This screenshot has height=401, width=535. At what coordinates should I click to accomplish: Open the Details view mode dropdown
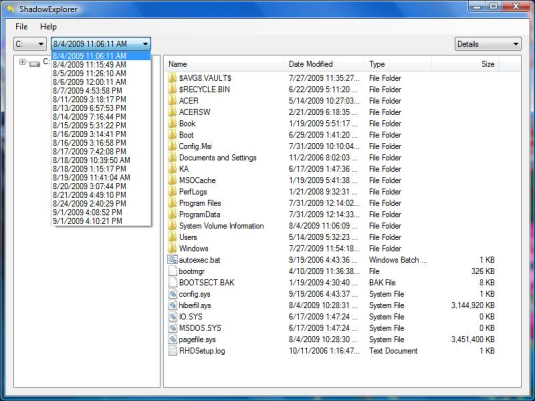488,44
